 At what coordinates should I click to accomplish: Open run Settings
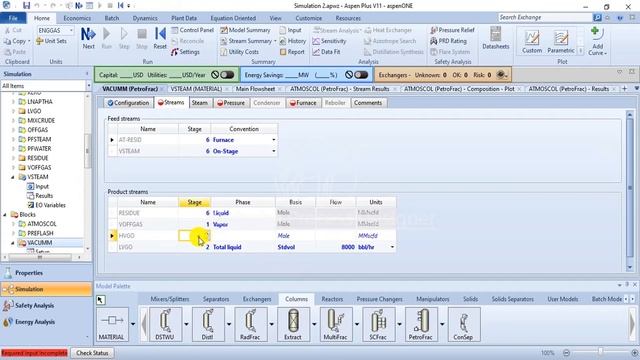185,52
